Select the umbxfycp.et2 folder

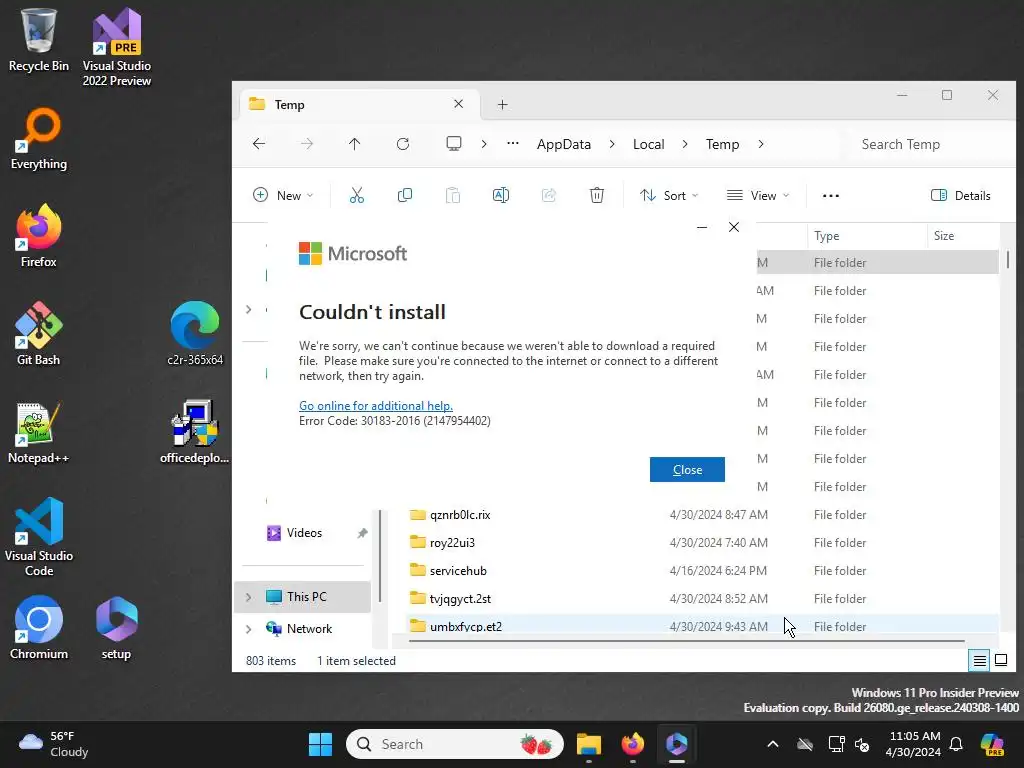click(x=702, y=626)
